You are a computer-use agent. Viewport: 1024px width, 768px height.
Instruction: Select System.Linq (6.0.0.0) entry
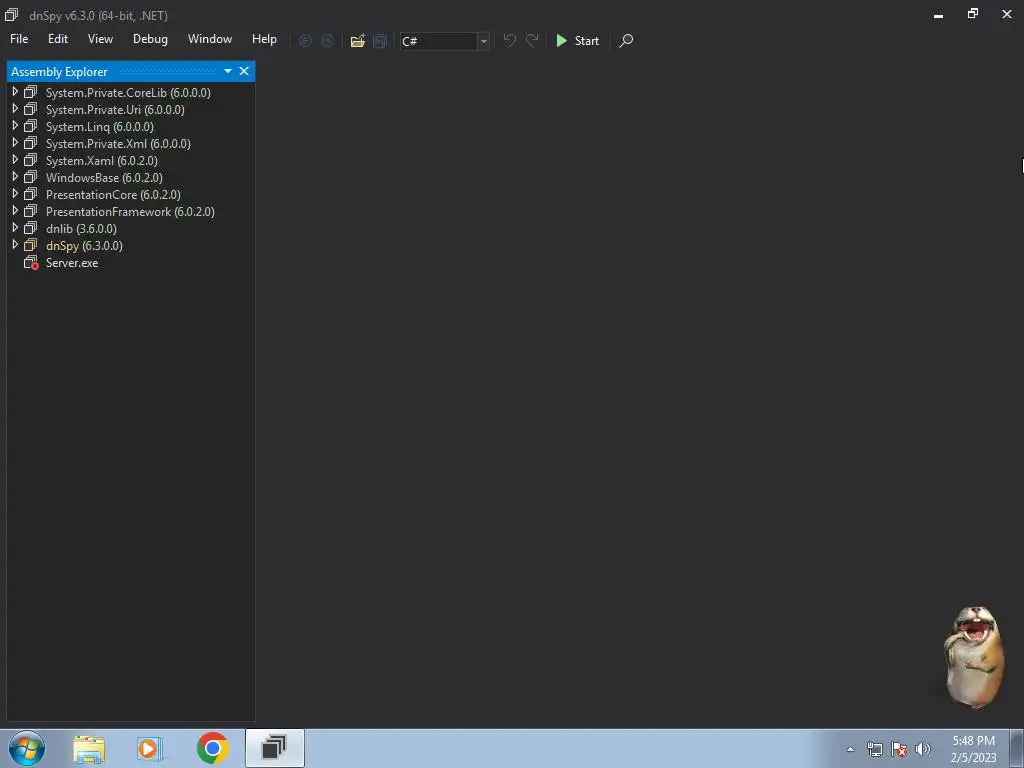point(99,127)
